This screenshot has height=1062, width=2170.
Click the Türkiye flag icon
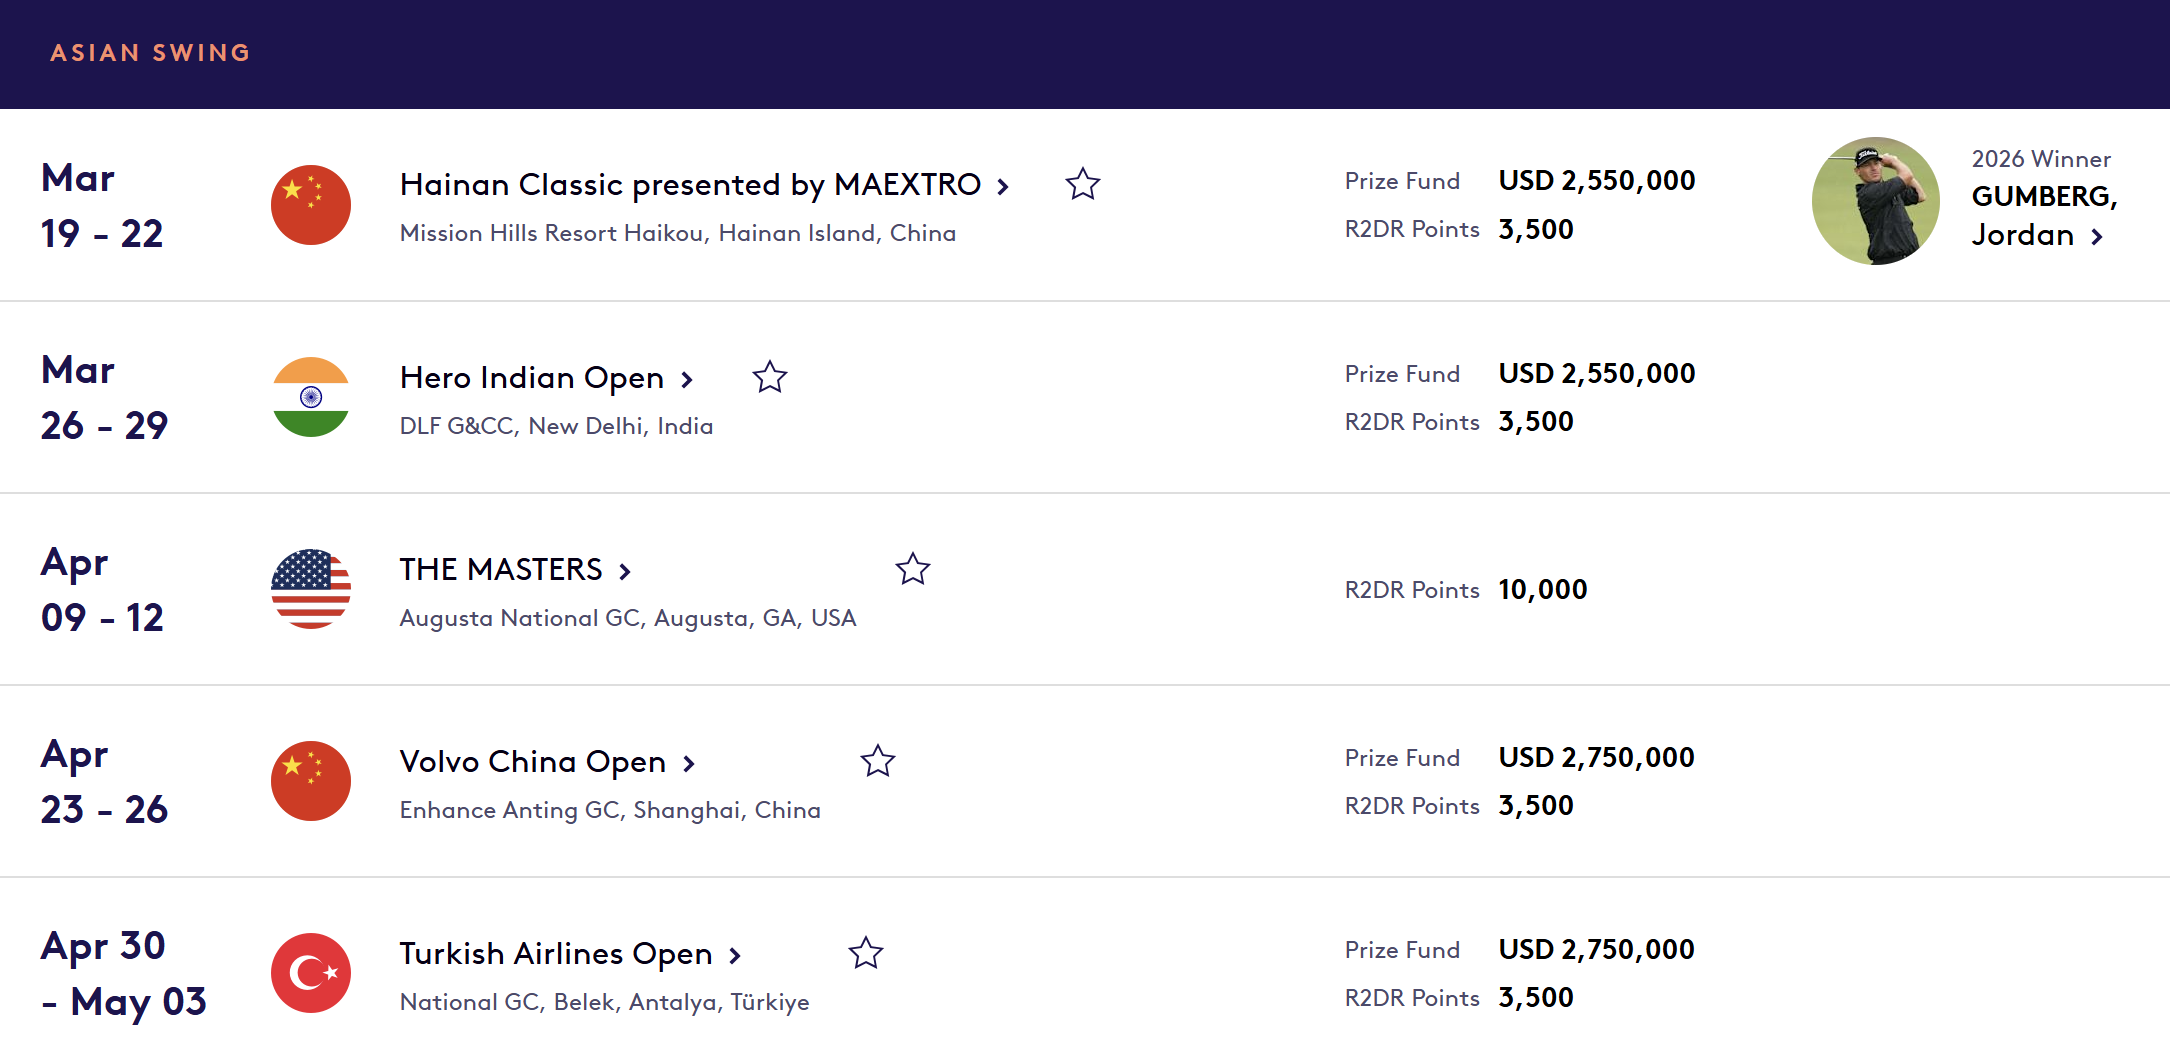point(311,973)
